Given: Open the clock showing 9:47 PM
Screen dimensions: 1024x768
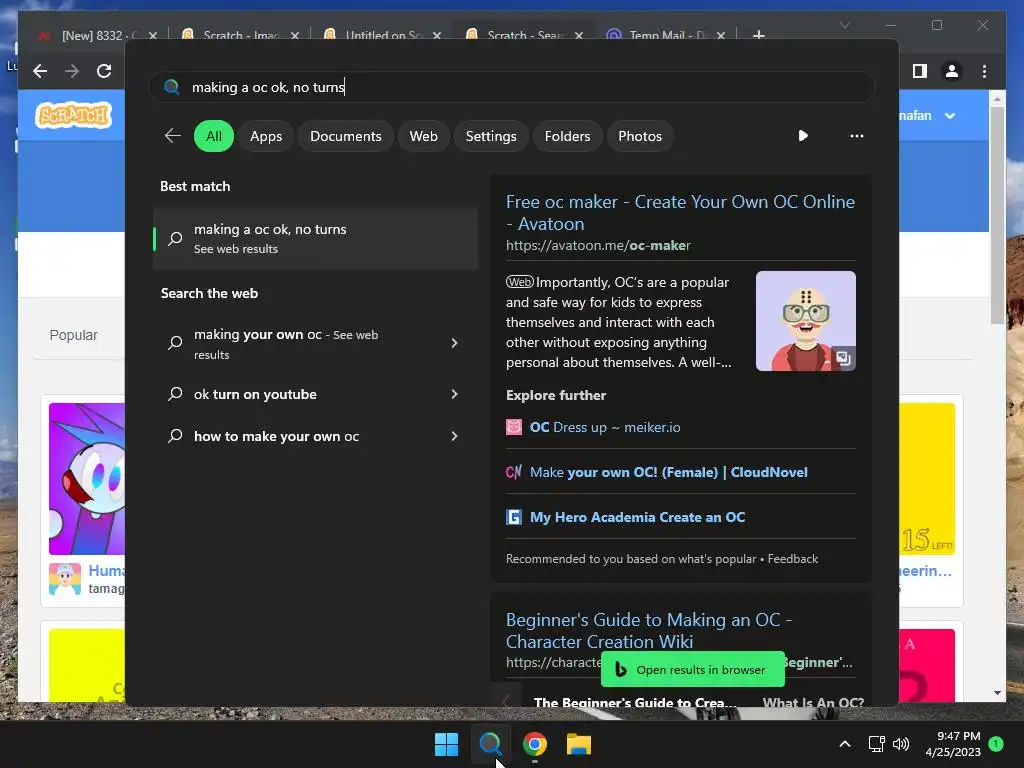Looking at the screenshot, I should (x=953, y=744).
